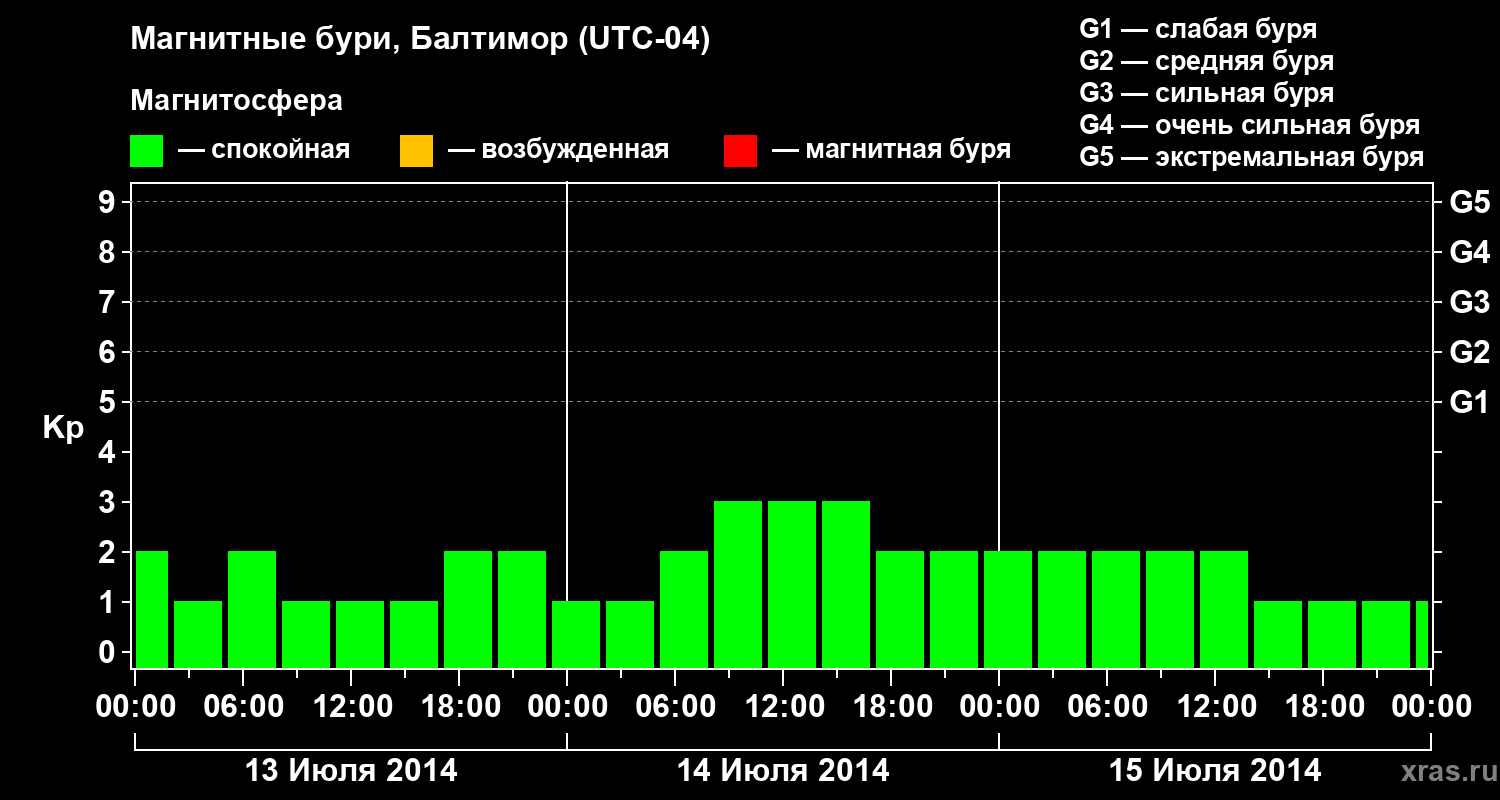Image resolution: width=1500 pixels, height=800 pixels.
Task: Click the G3 label on the right axis
Action: pyautogui.click(x=1469, y=302)
